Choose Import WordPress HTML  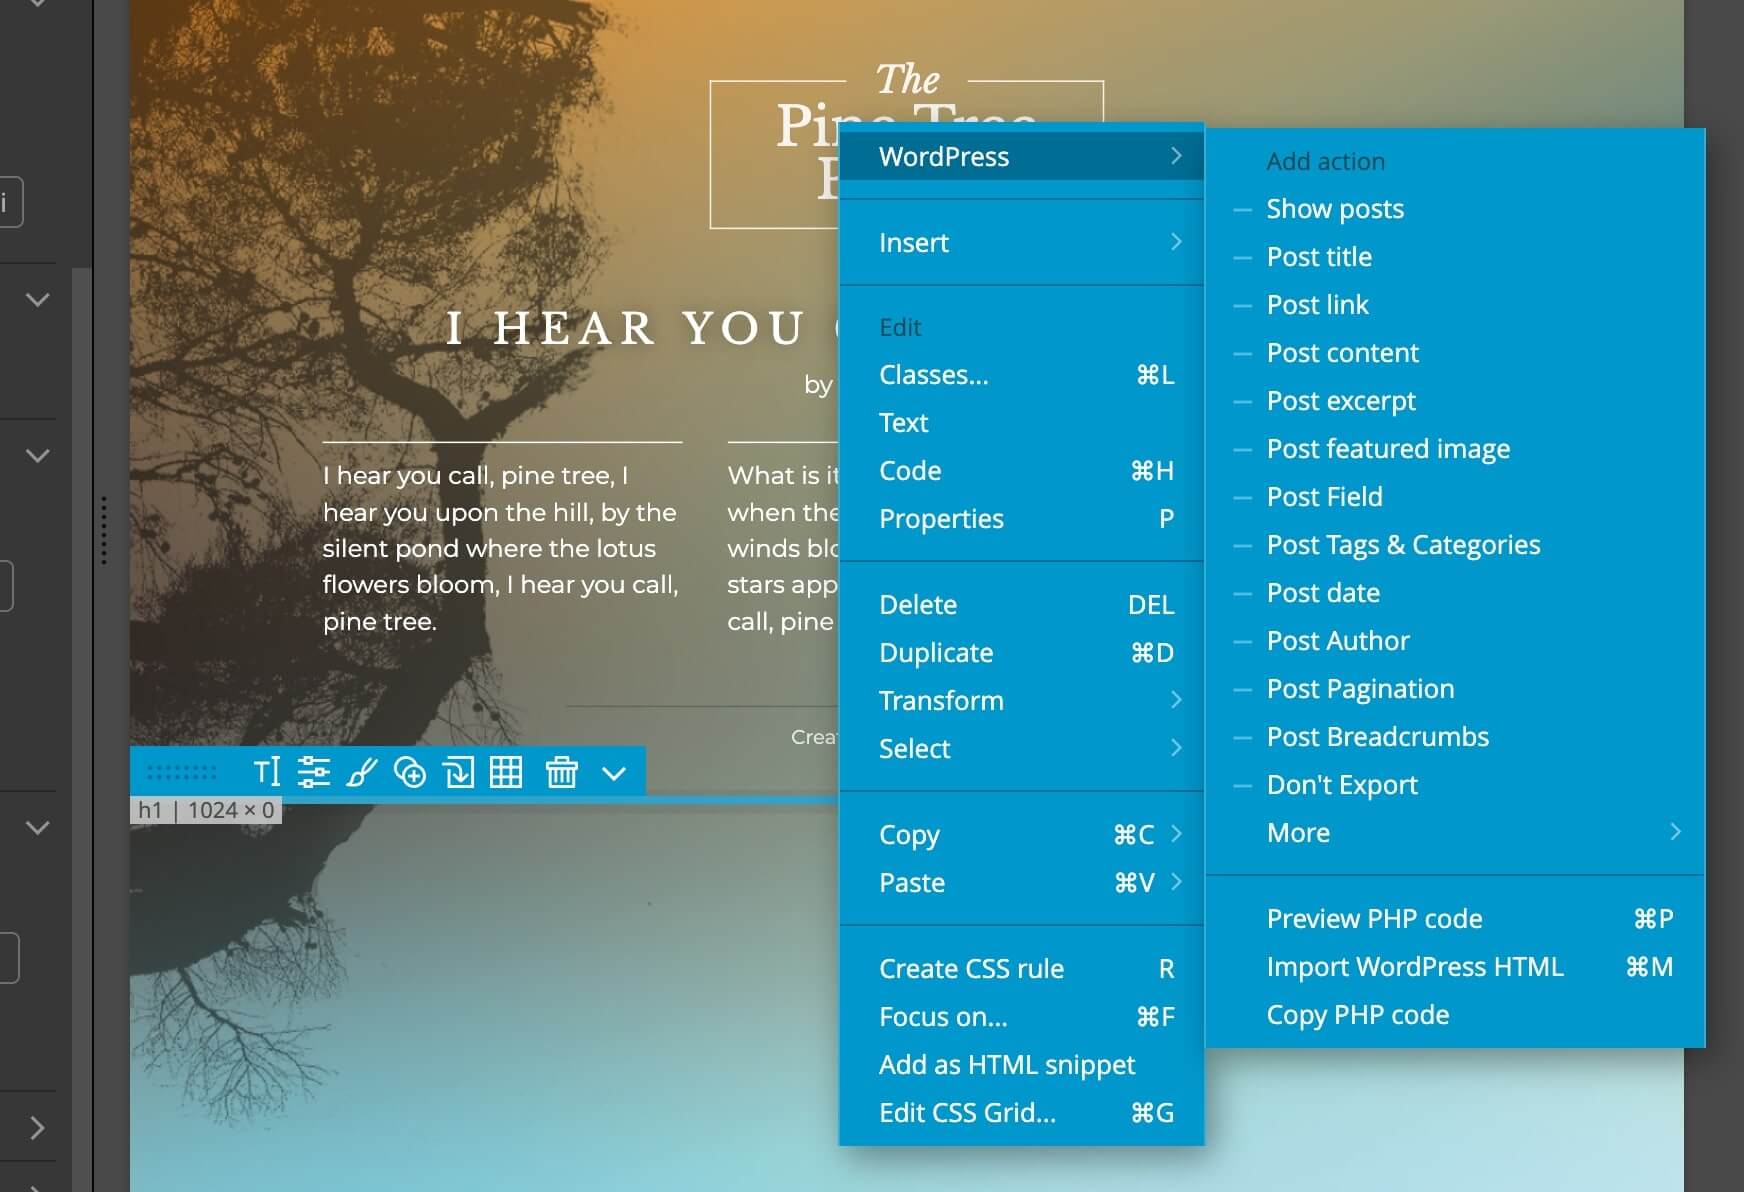pyautogui.click(x=1455, y=966)
